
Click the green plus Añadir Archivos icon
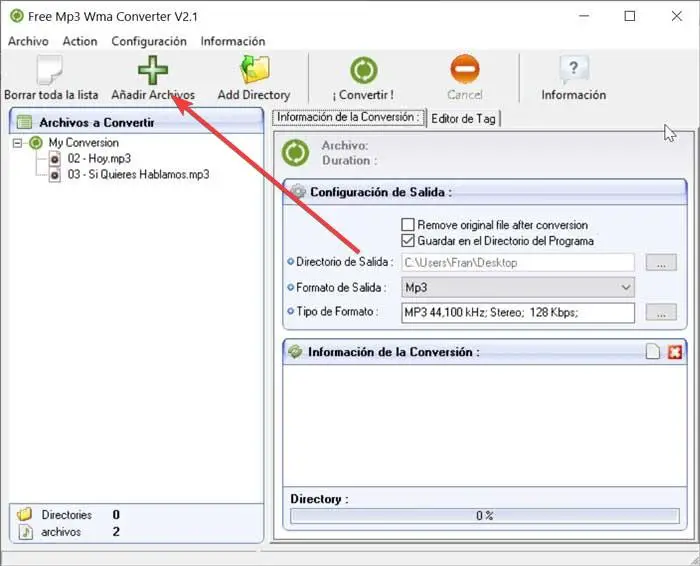coord(153,70)
